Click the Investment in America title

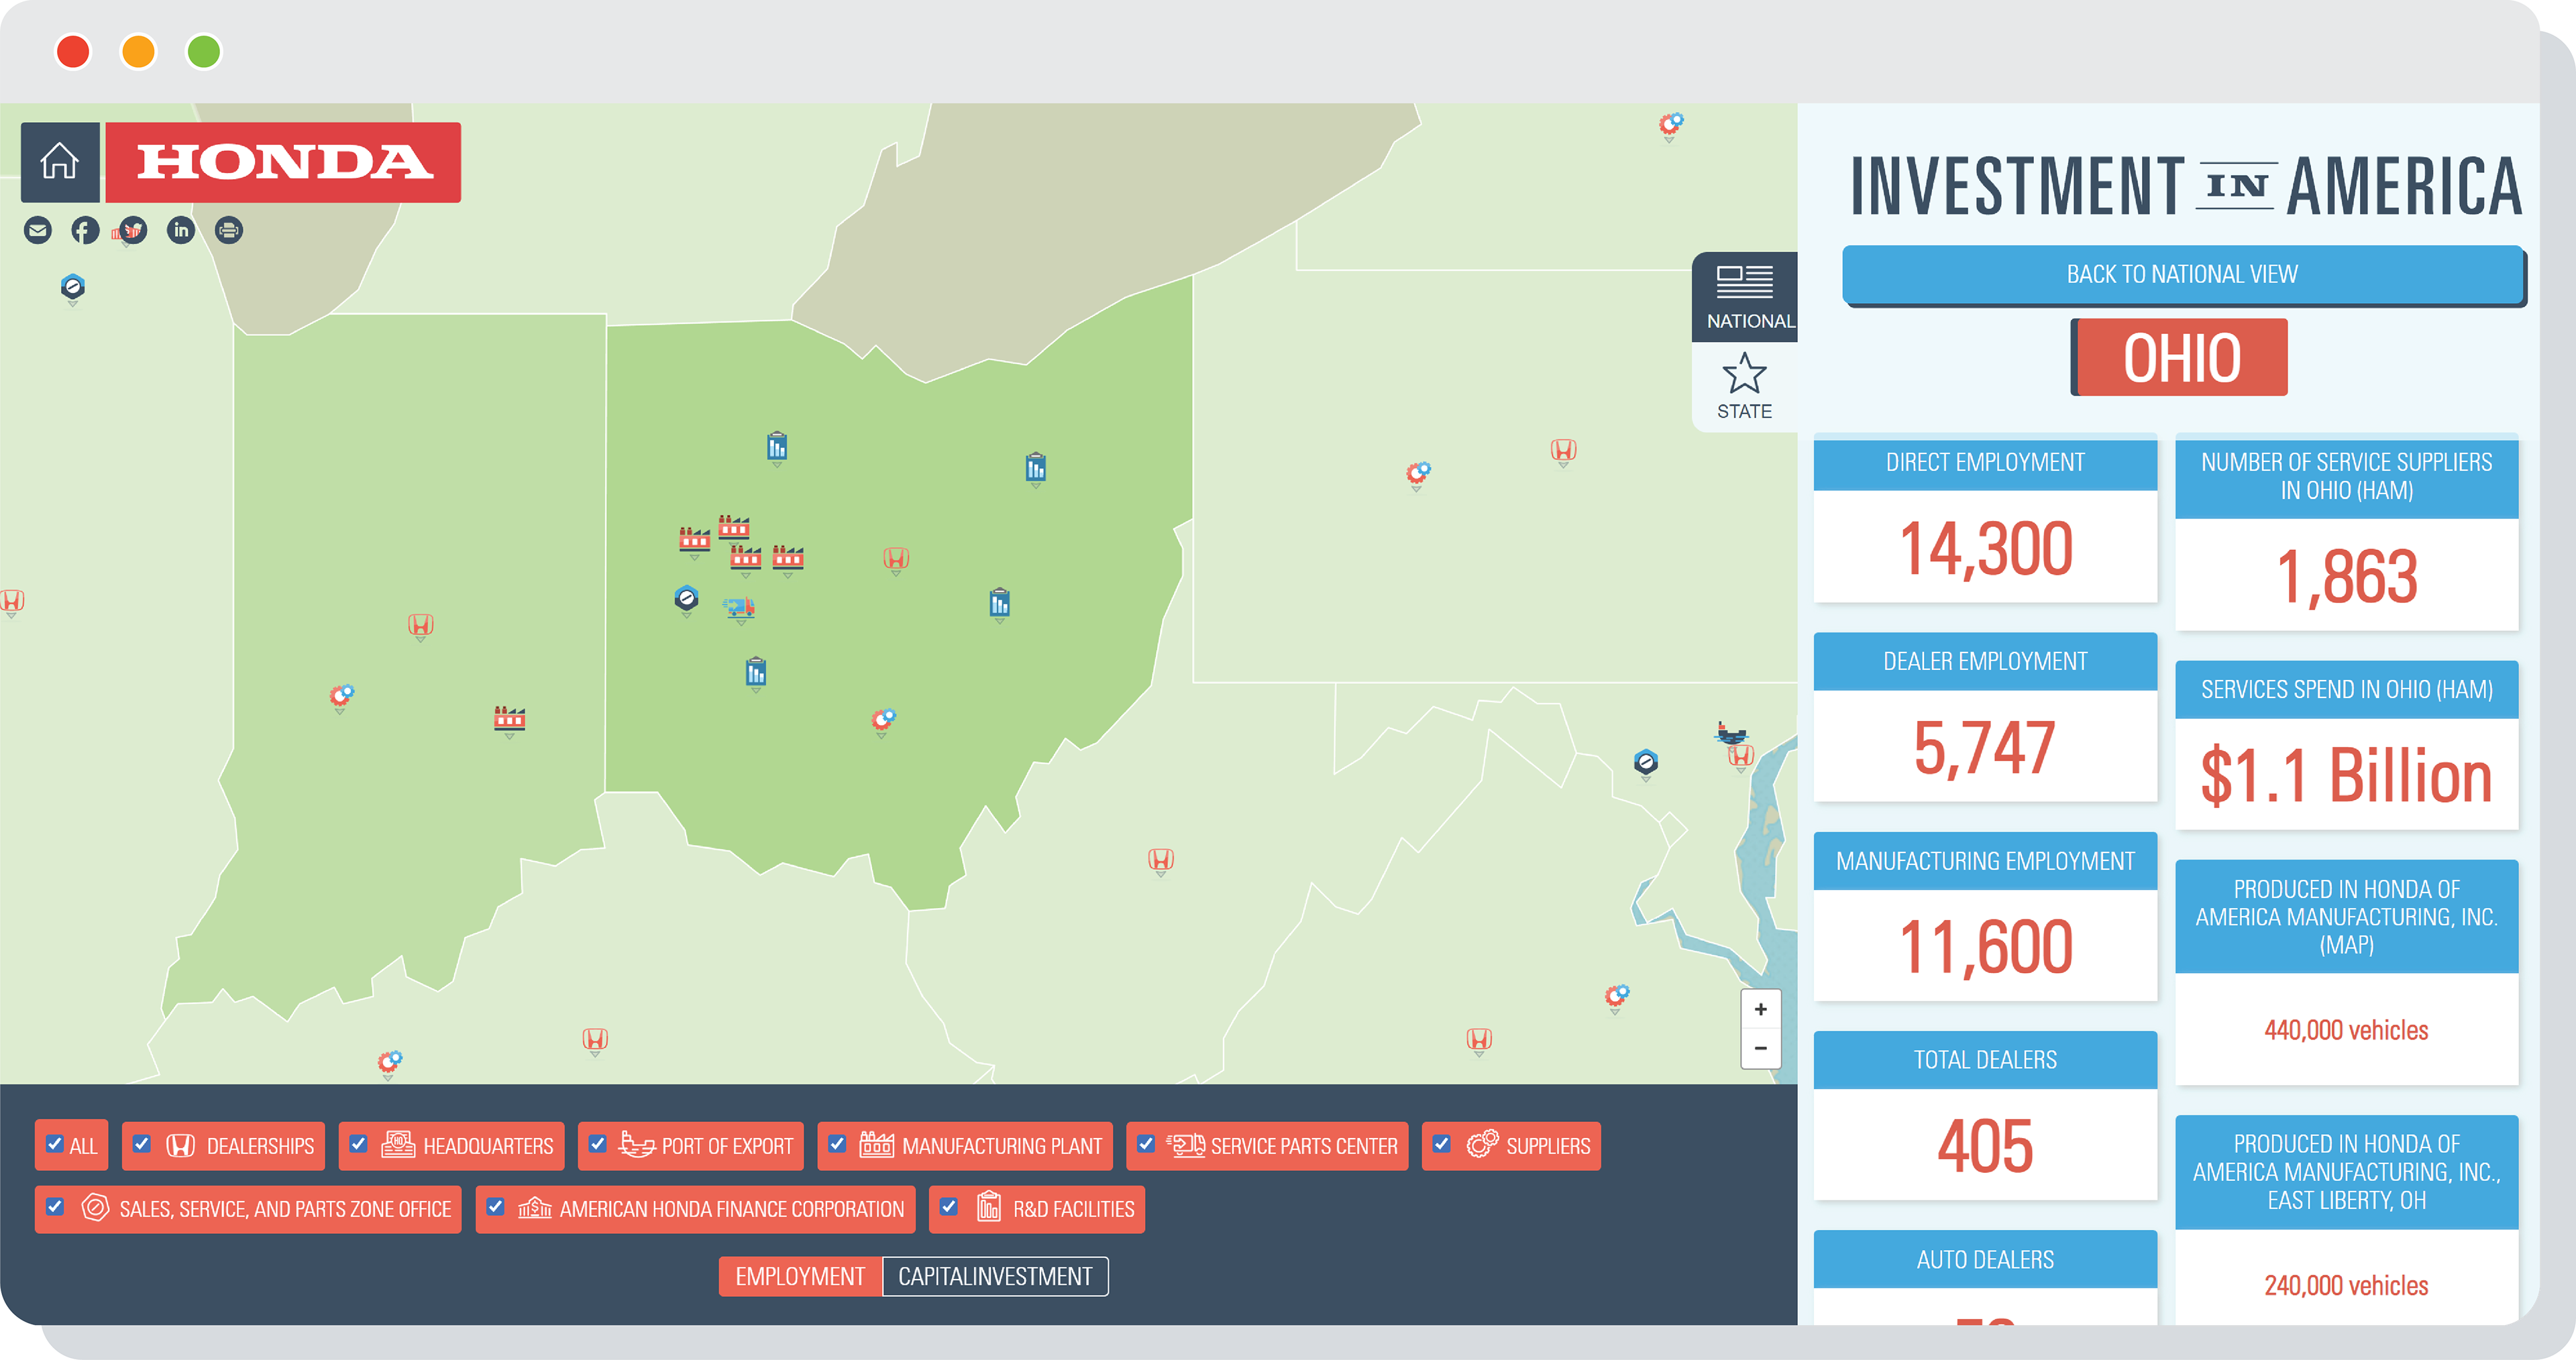[2186, 186]
